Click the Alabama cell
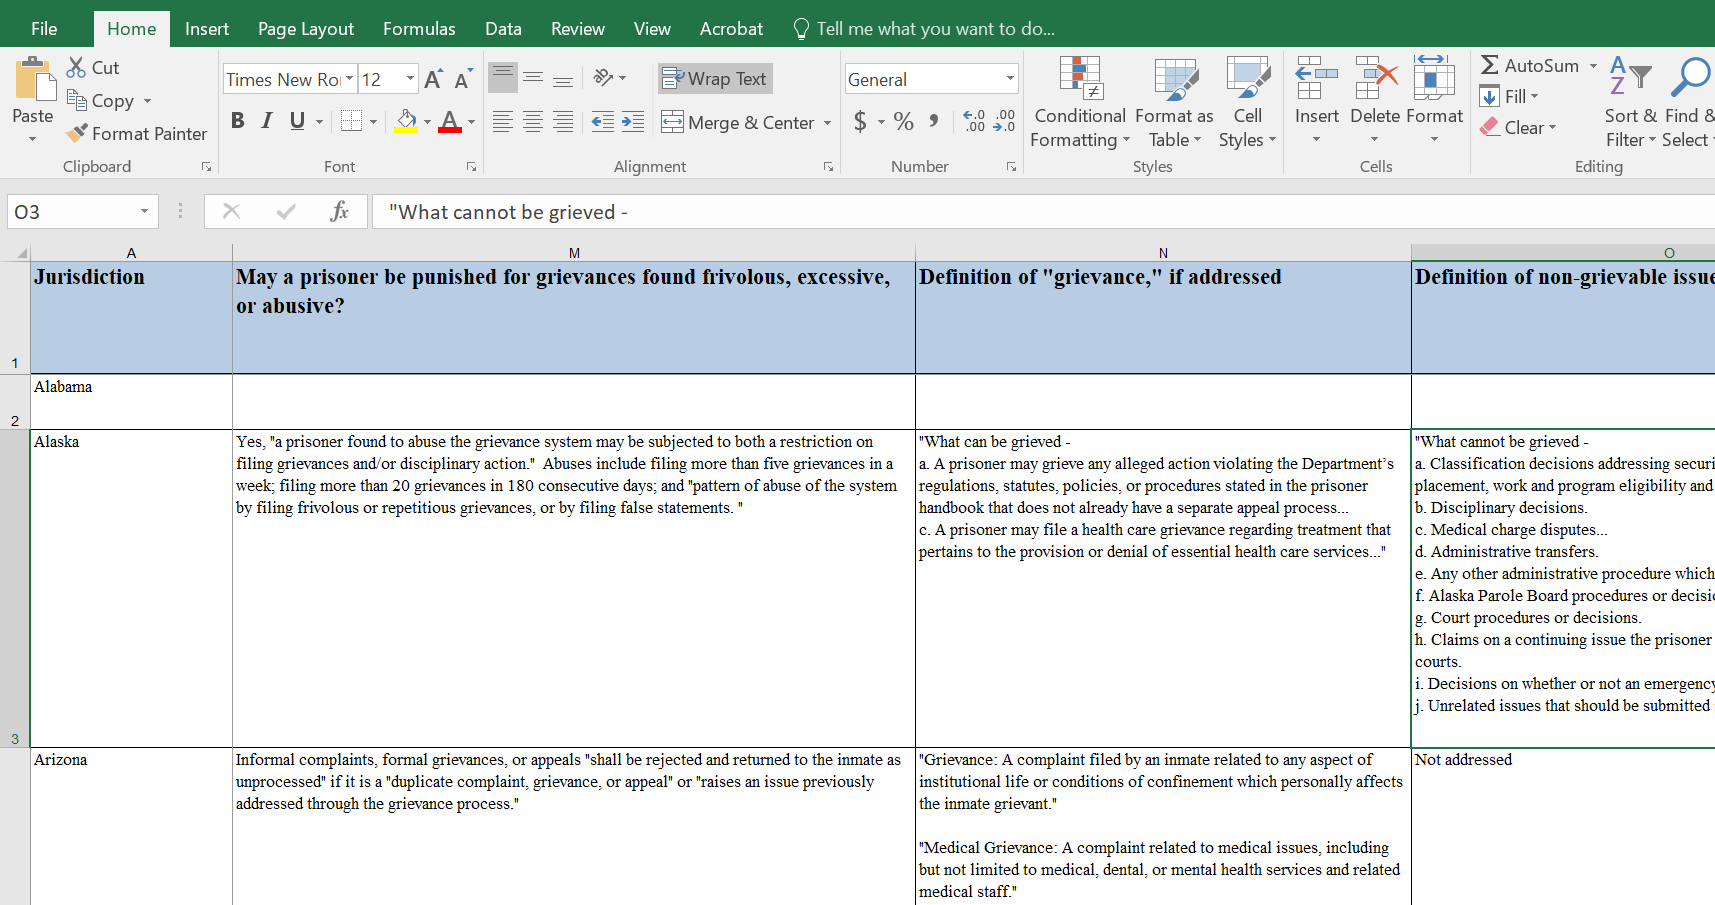 pos(131,402)
